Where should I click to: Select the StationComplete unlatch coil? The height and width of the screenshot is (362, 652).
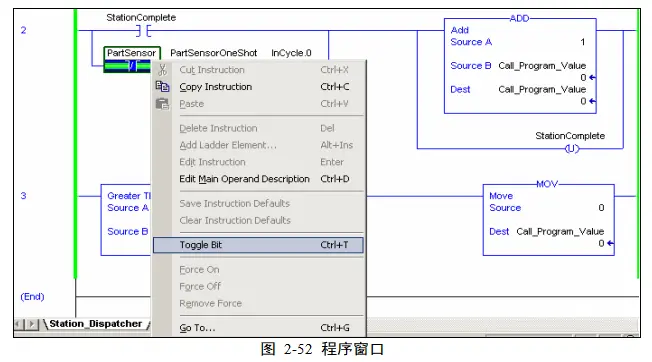click(572, 149)
